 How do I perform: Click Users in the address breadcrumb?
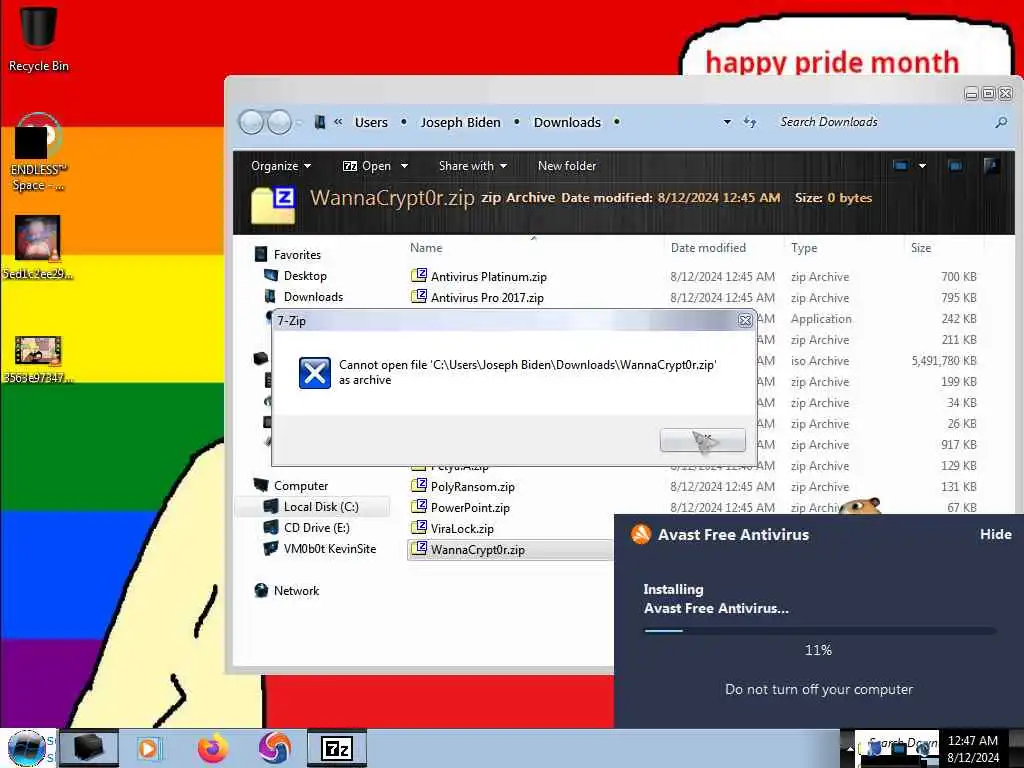click(371, 122)
